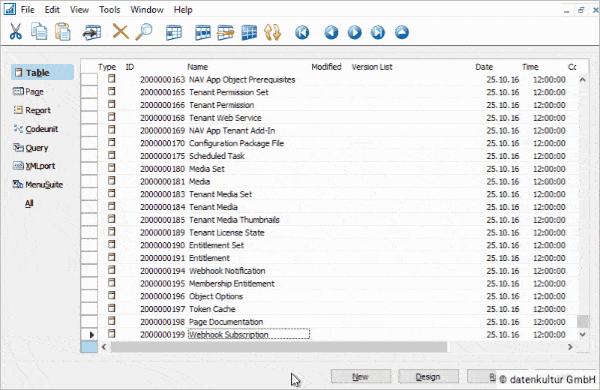Select the Media Set table row
This screenshot has height=390, width=600.
coord(329,169)
